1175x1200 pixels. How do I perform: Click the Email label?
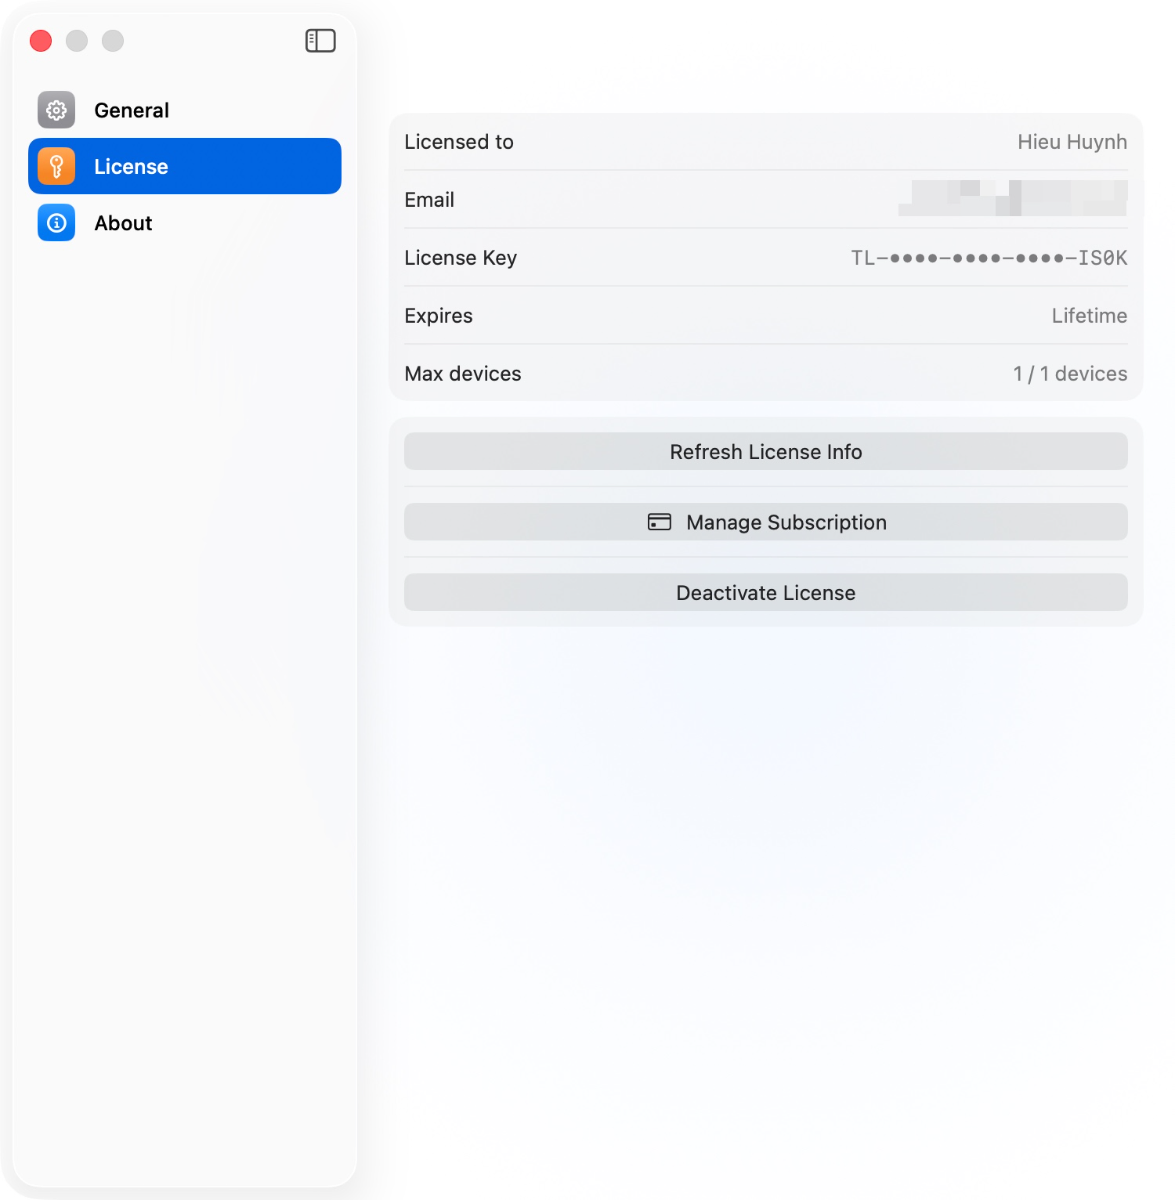429,200
